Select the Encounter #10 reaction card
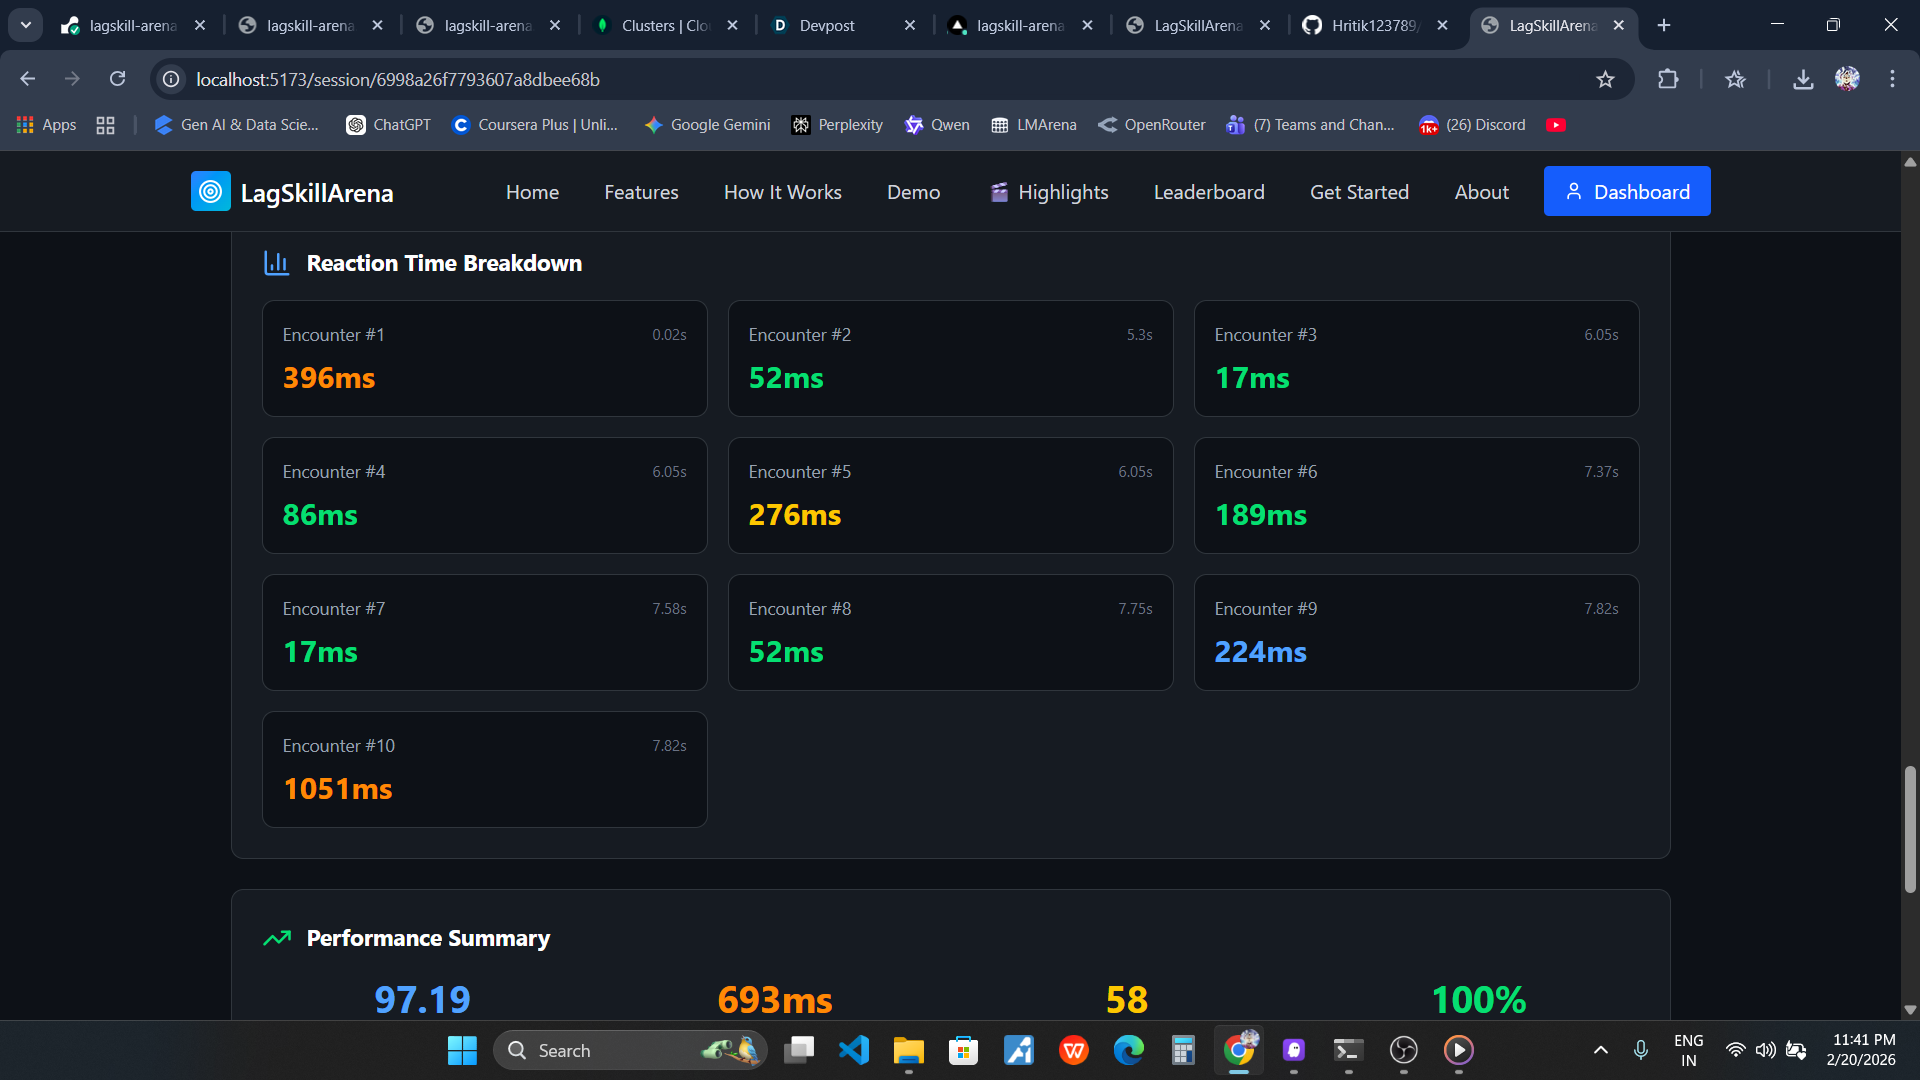The width and height of the screenshot is (1920, 1080). tap(484, 769)
